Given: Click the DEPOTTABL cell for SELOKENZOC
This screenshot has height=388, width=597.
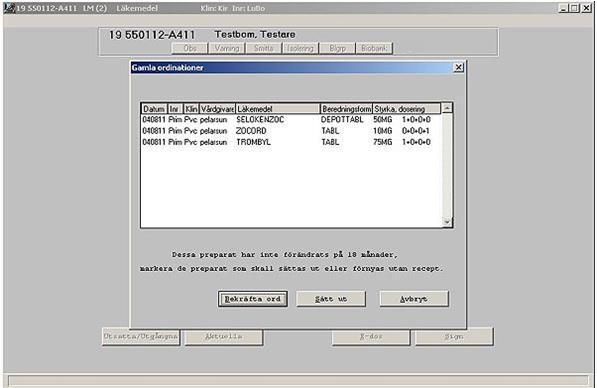Looking at the screenshot, I should tap(342, 120).
